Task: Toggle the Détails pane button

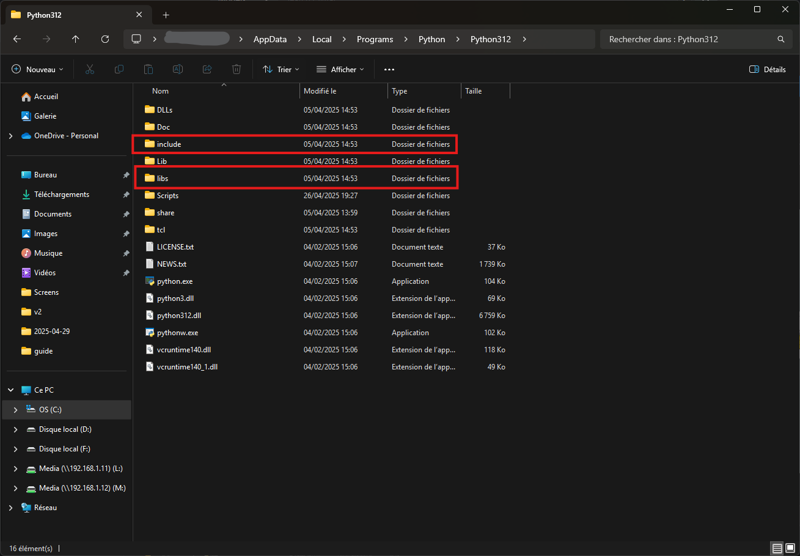Action: (x=767, y=69)
